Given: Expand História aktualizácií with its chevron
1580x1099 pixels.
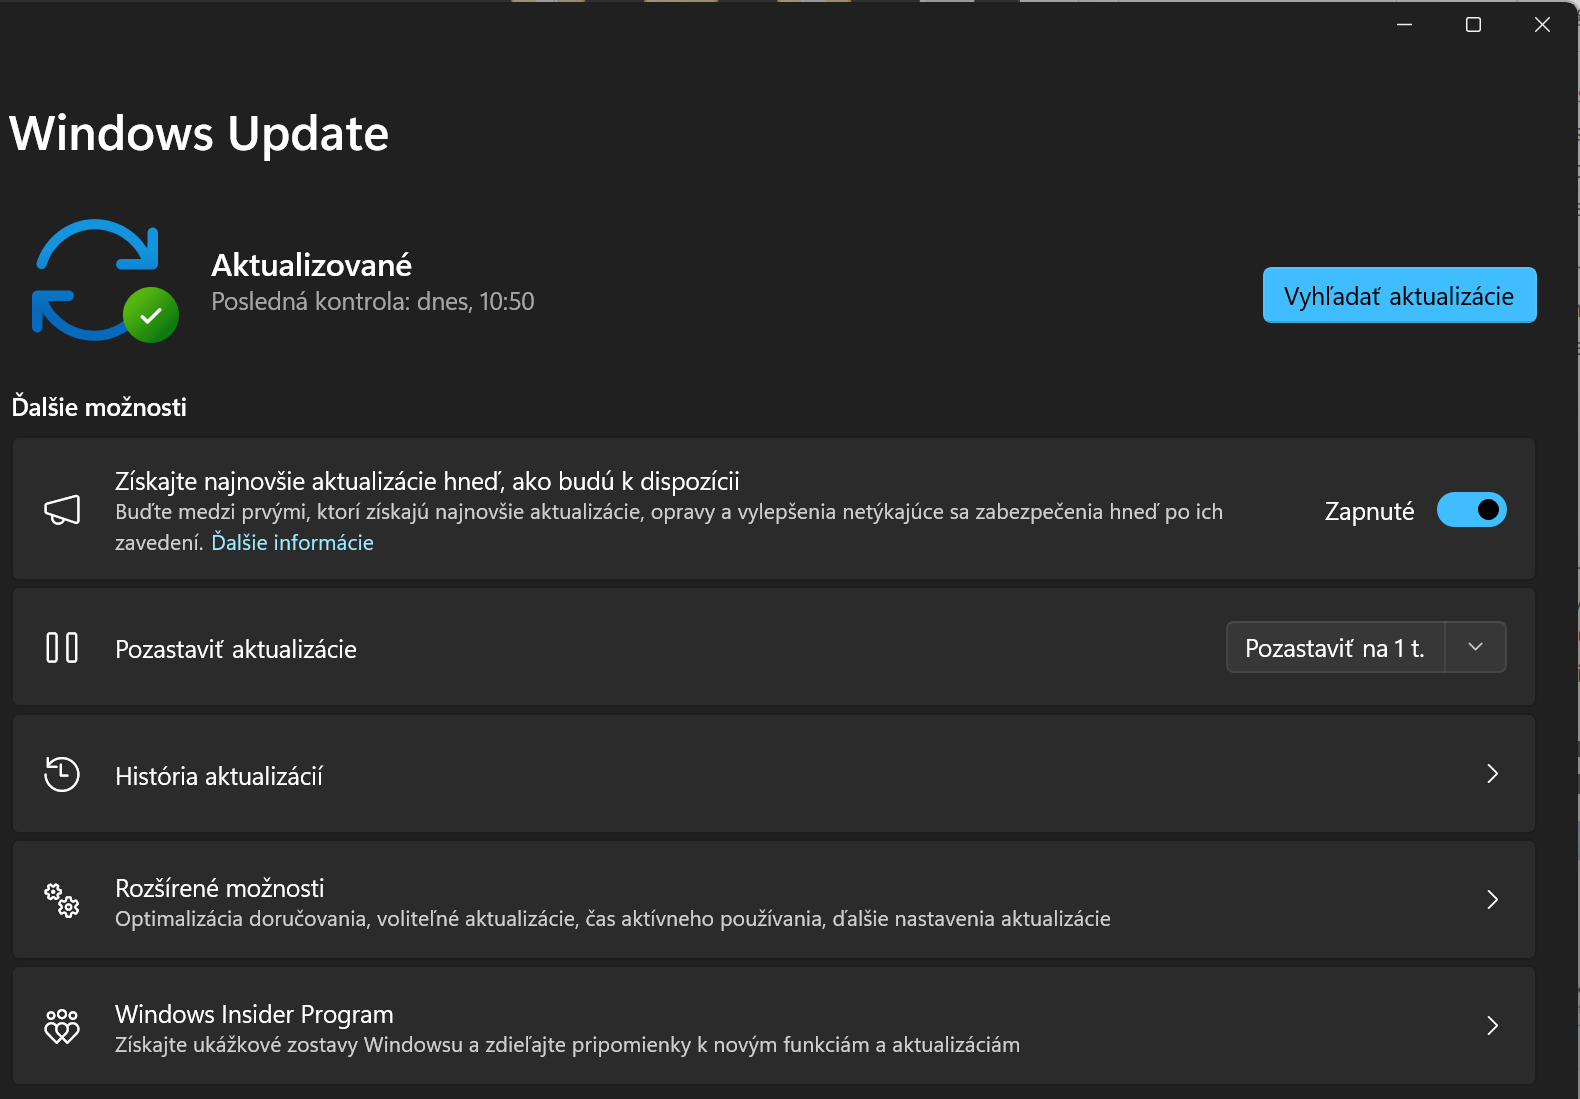Looking at the screenshot, I should 1492,774.
